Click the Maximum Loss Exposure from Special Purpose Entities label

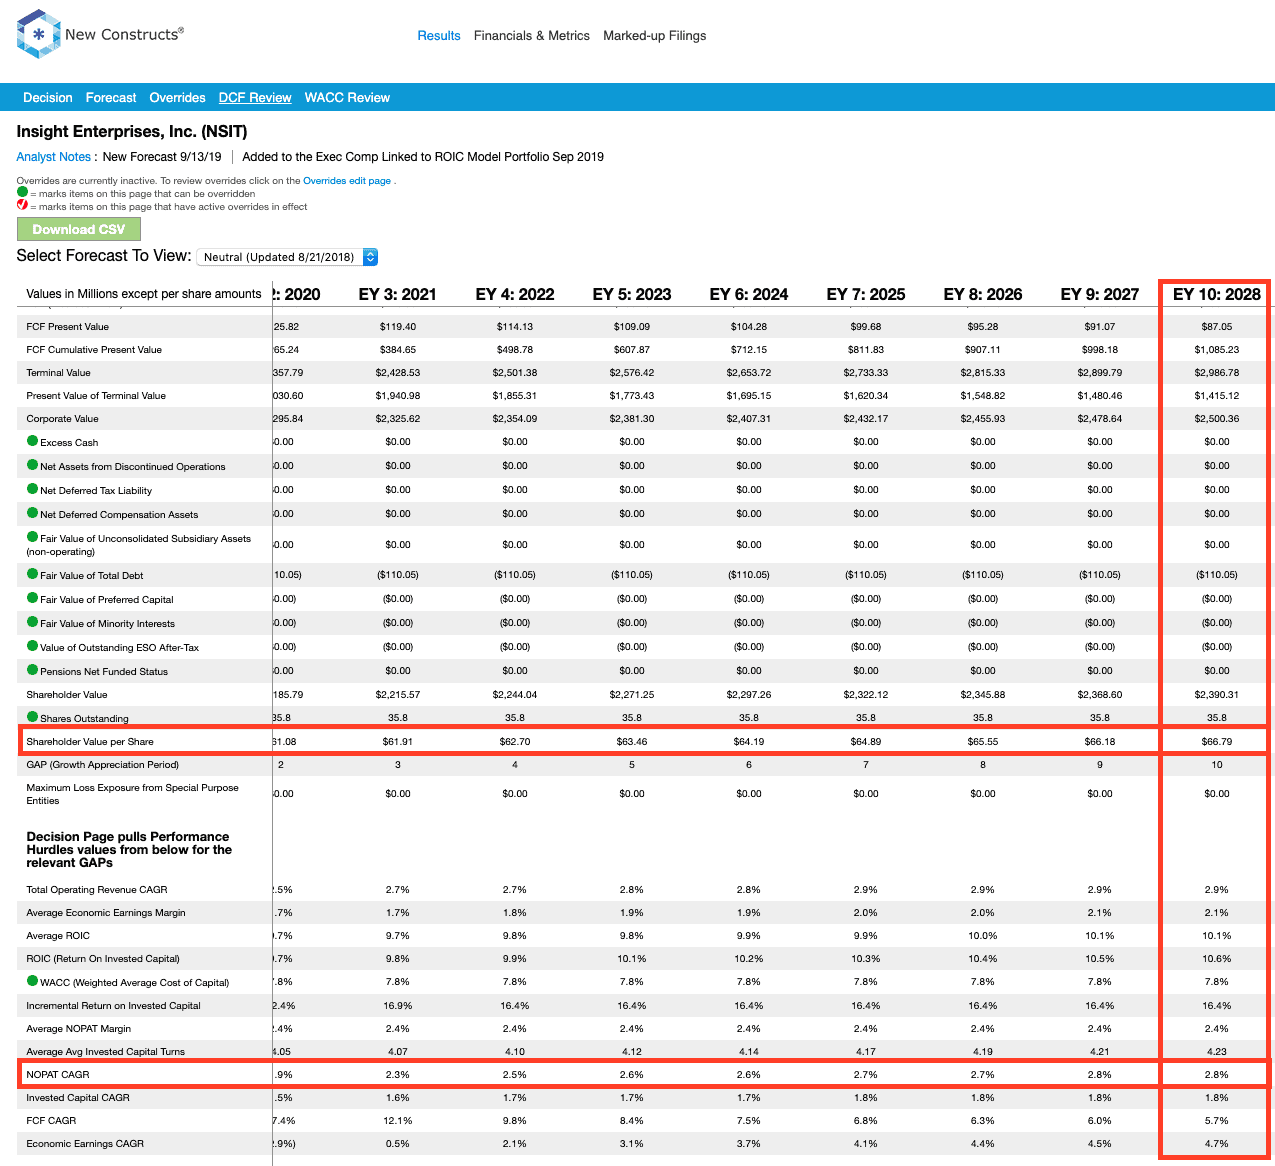[133, 794]
